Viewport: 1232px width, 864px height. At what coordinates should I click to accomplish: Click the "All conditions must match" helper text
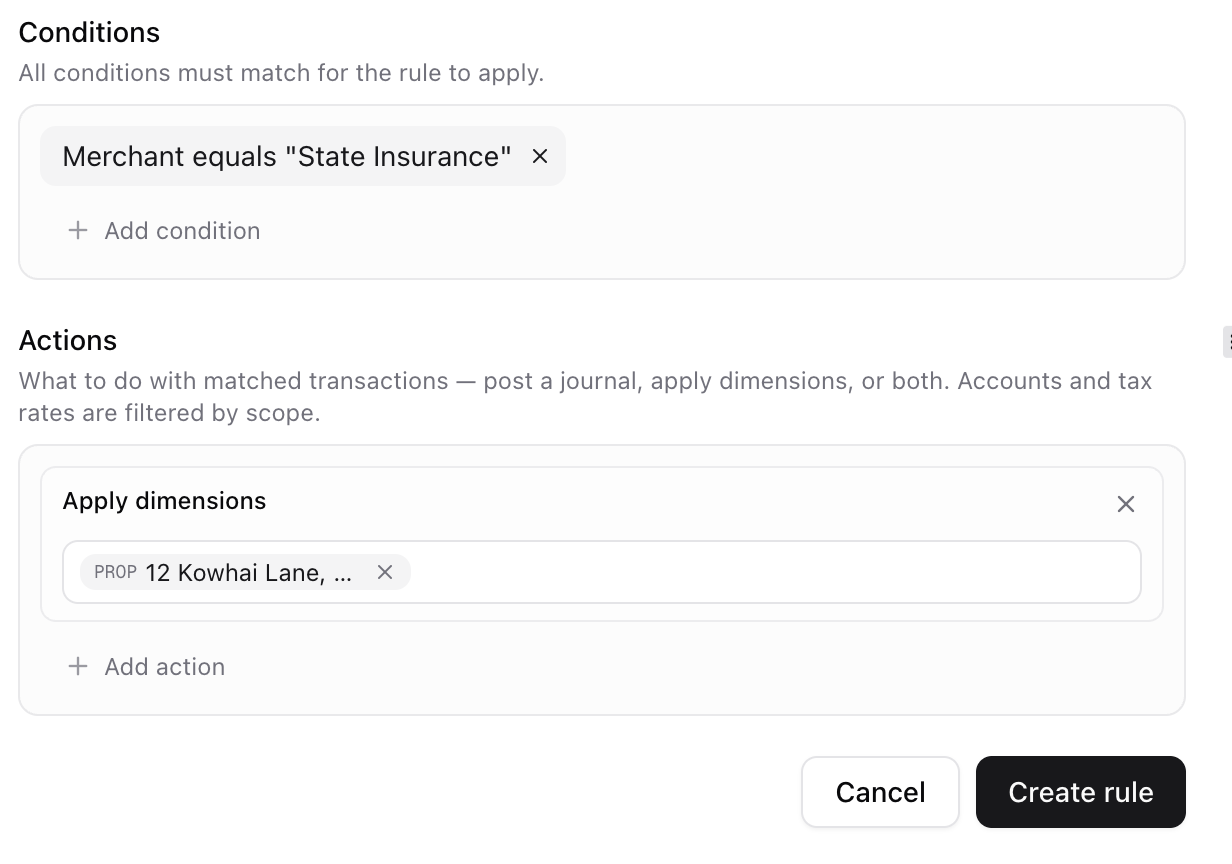[x=281, y=73]
